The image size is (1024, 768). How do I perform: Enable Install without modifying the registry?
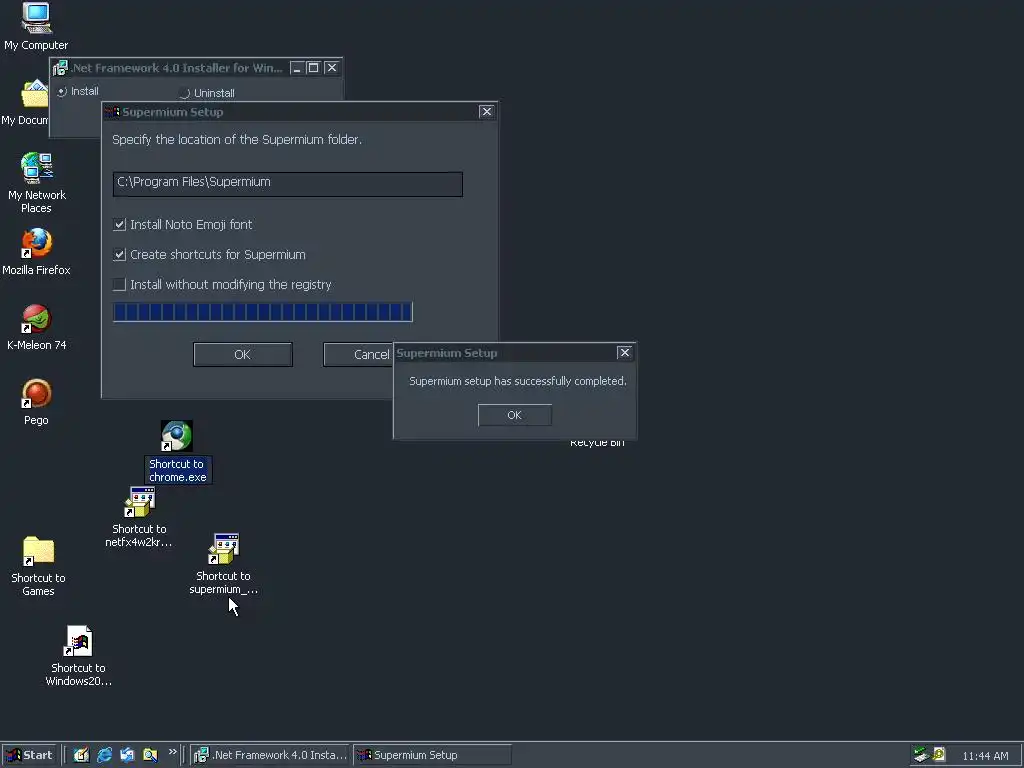coord(119,285)
